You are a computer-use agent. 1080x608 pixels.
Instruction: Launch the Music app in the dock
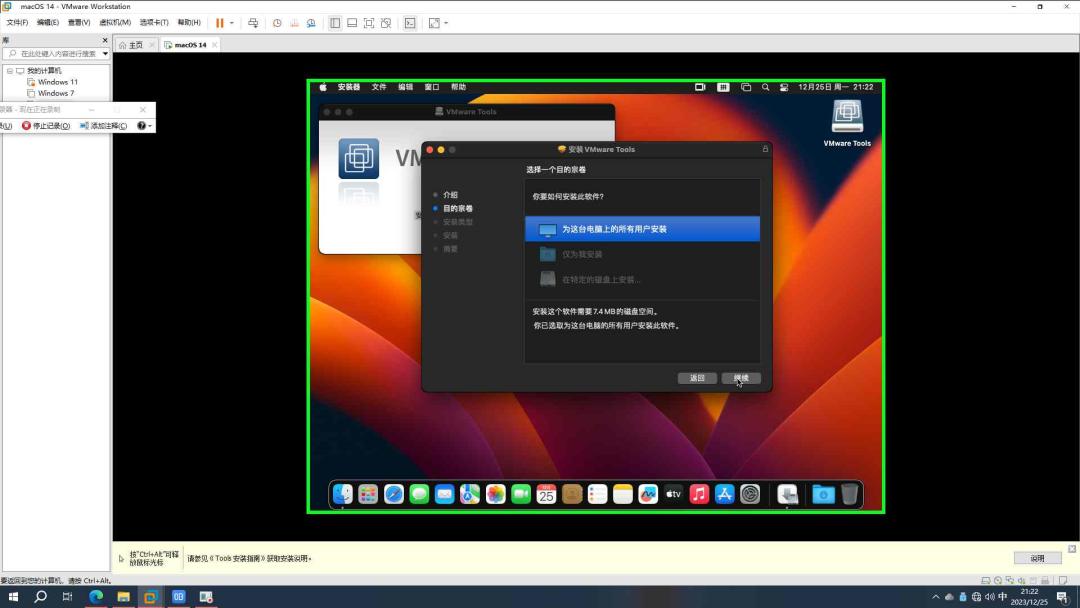698,493
